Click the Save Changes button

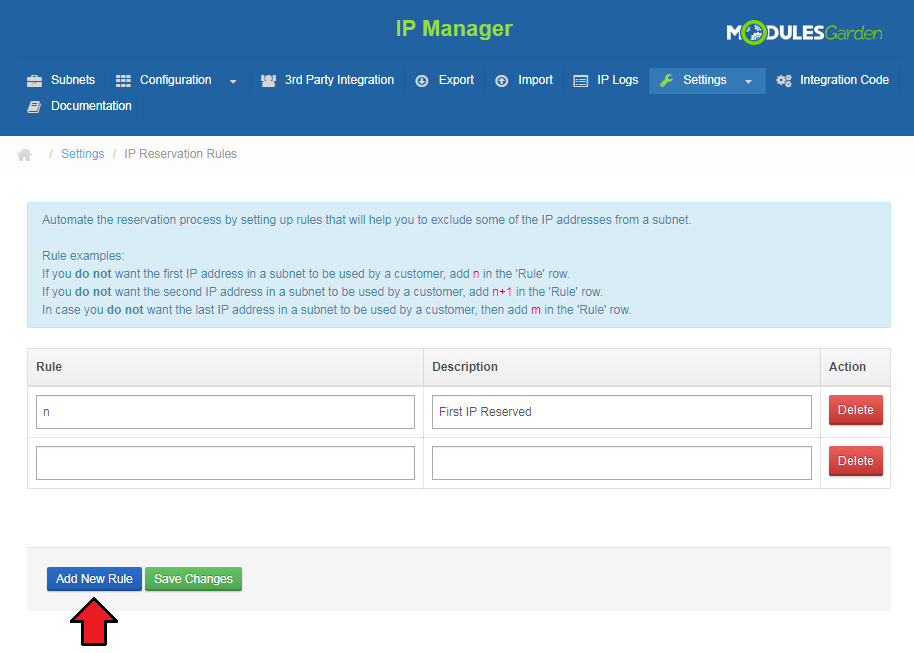[193, 579]
